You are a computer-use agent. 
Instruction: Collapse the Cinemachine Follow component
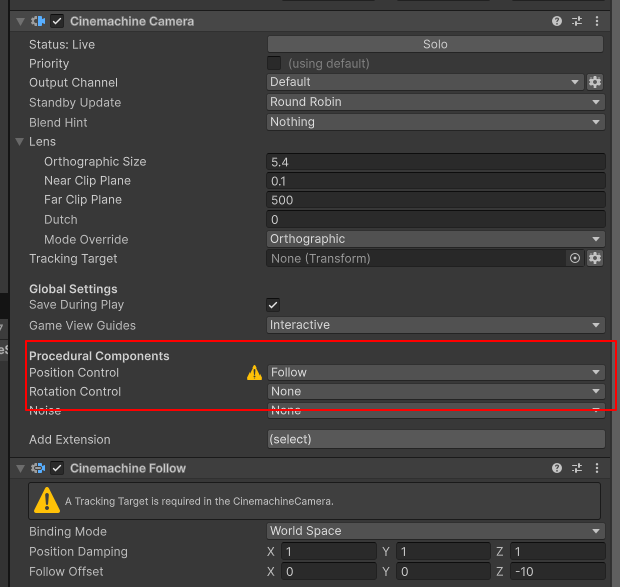(20, 468)
